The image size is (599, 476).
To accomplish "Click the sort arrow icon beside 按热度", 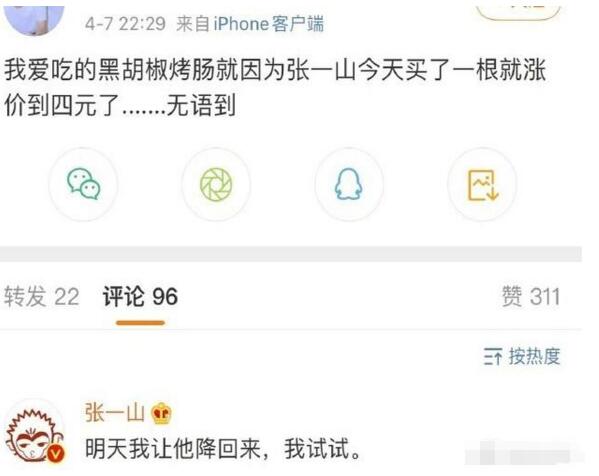I will click(x=492, y=357).
